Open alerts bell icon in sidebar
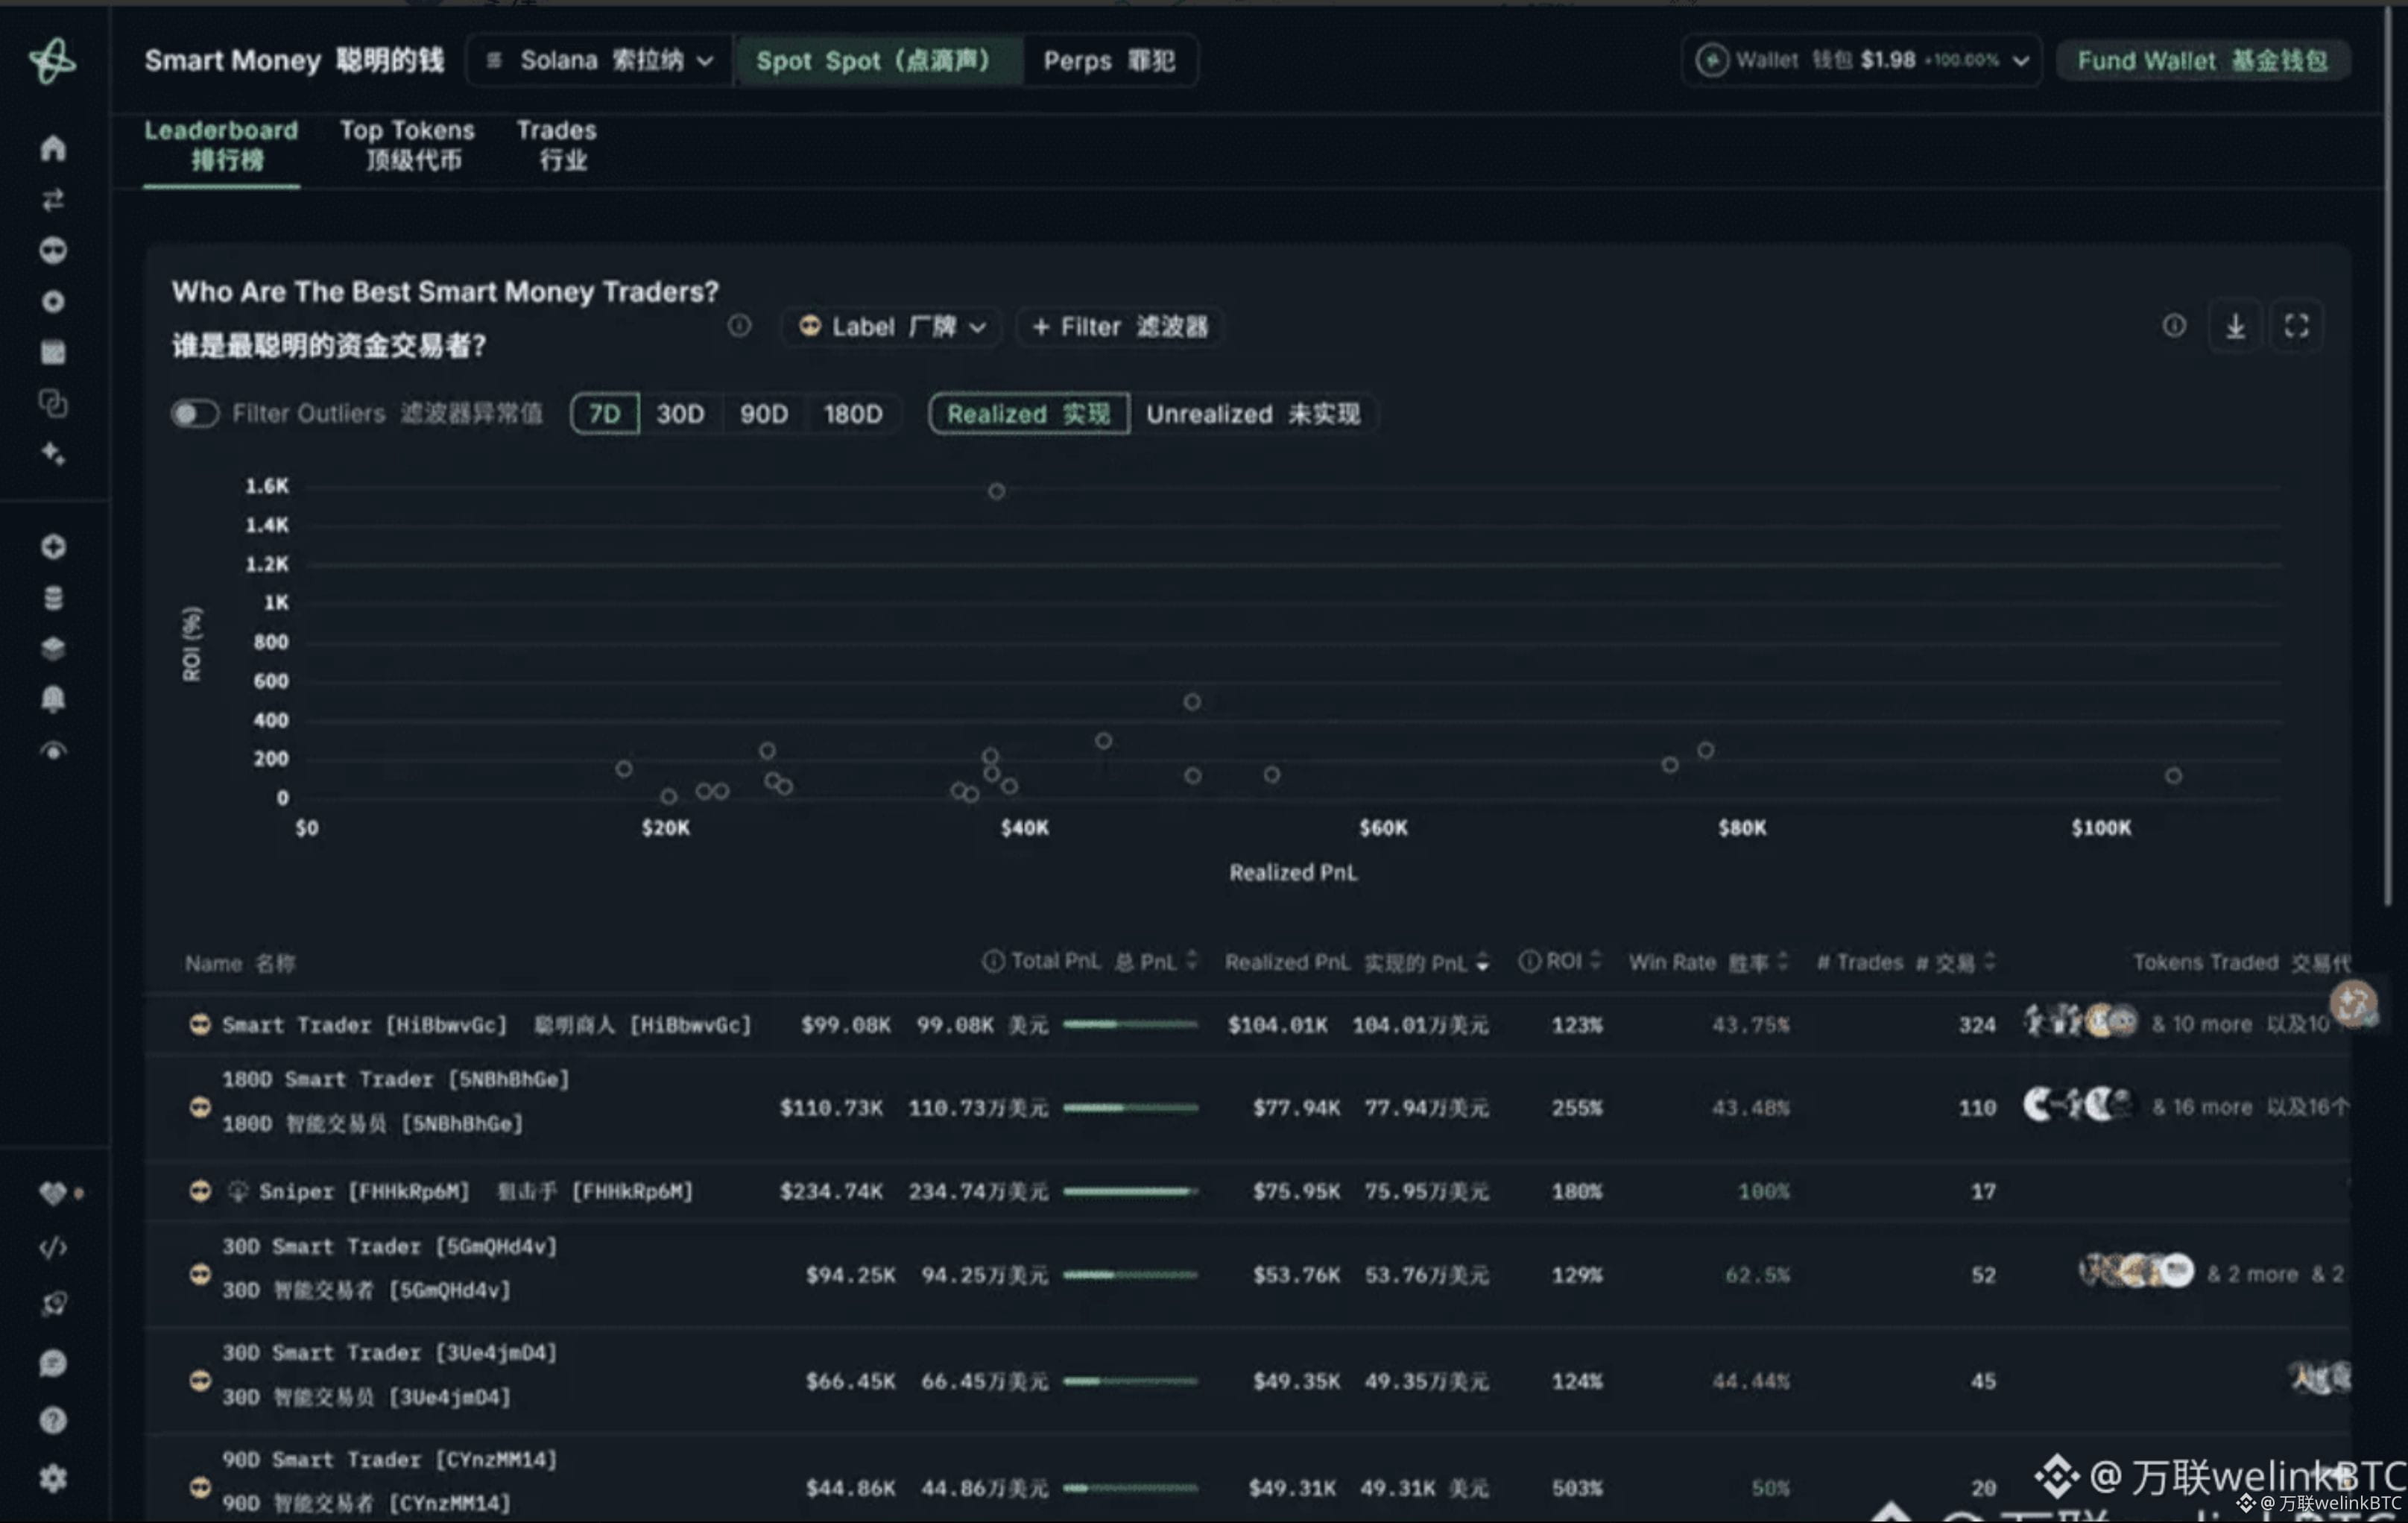2408x1523 pixels. point(53,699)
